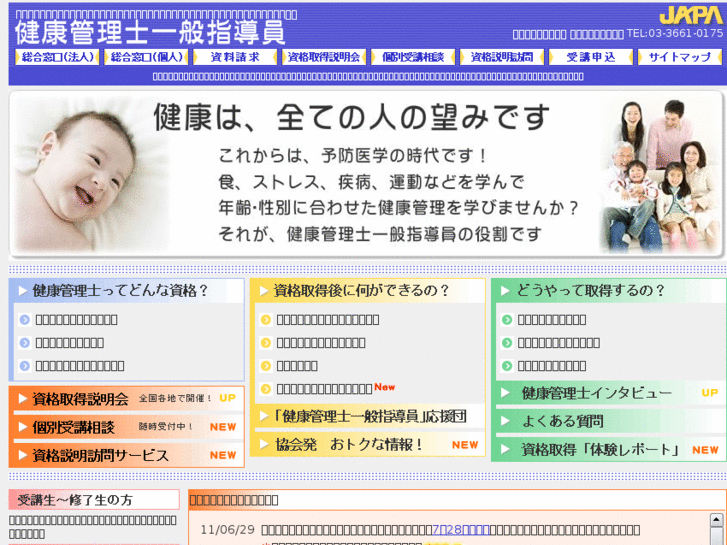This screenshot has height=545, width=727.
Task: Click 健康は、全ての人の望みです banner headline
Action: (352, 117)
